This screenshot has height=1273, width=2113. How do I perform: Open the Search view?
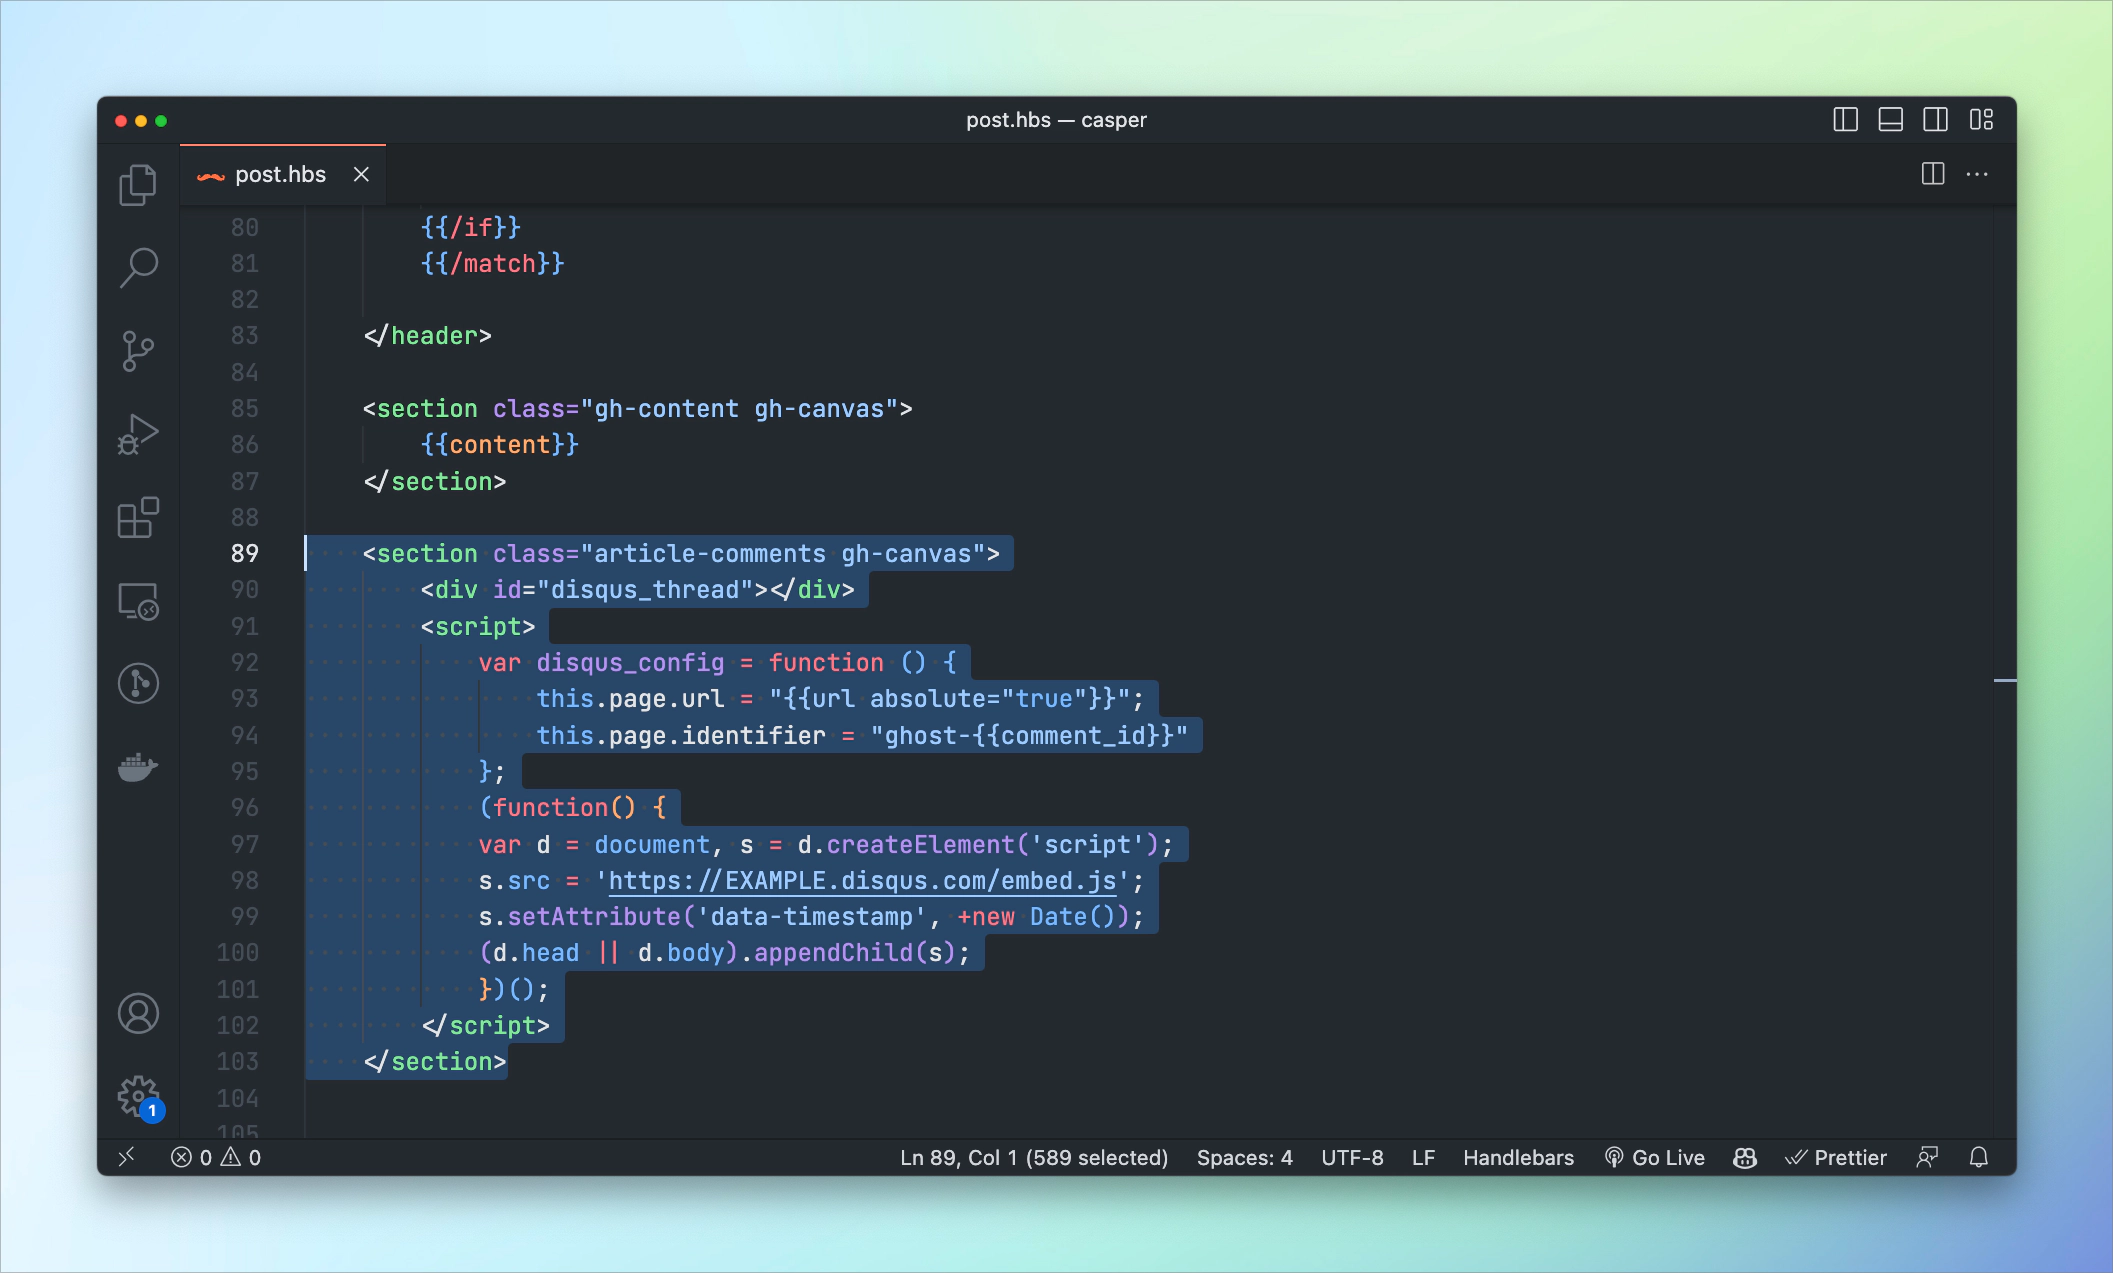pyautogui.click(x=138, y=267)
